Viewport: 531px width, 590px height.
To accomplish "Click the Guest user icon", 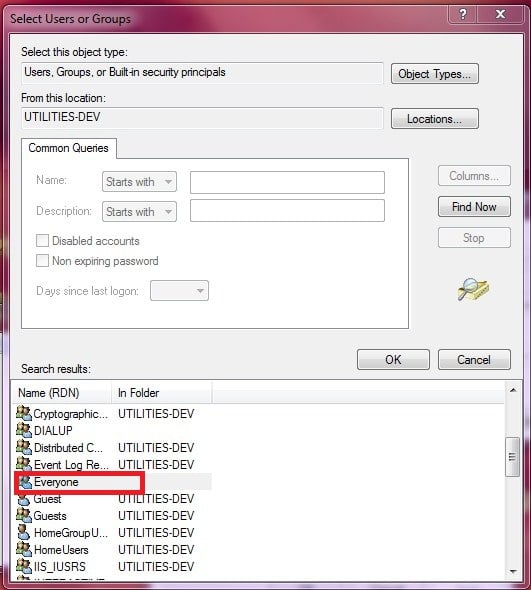I will [24, 500].
